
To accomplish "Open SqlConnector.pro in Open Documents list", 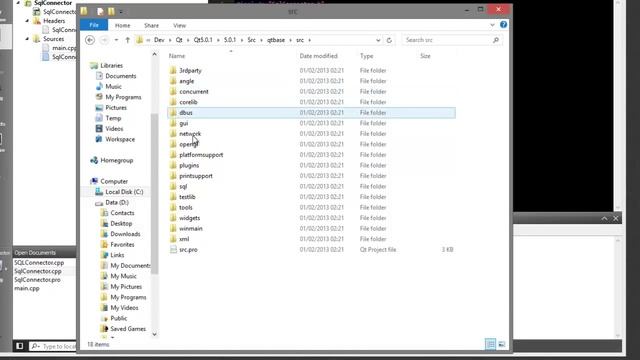I will click(38, 280).
